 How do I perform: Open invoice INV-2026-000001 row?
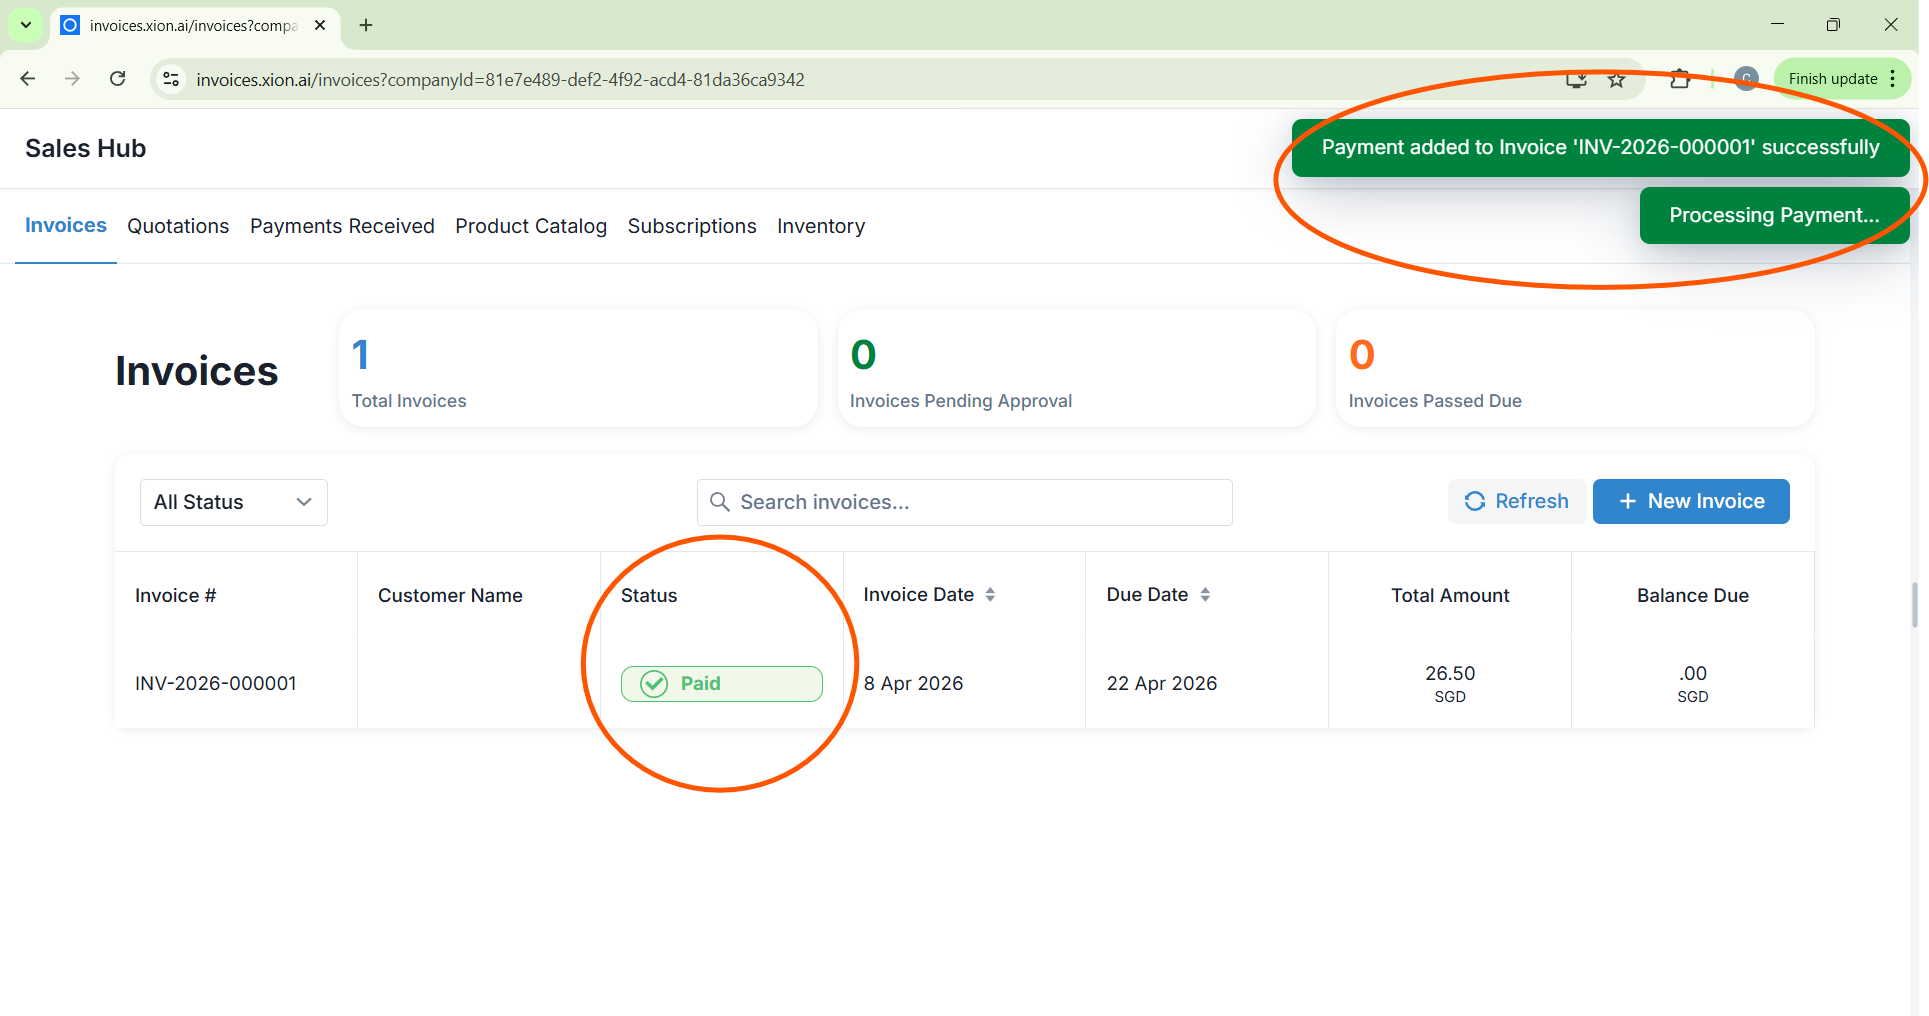click(216, 684)
